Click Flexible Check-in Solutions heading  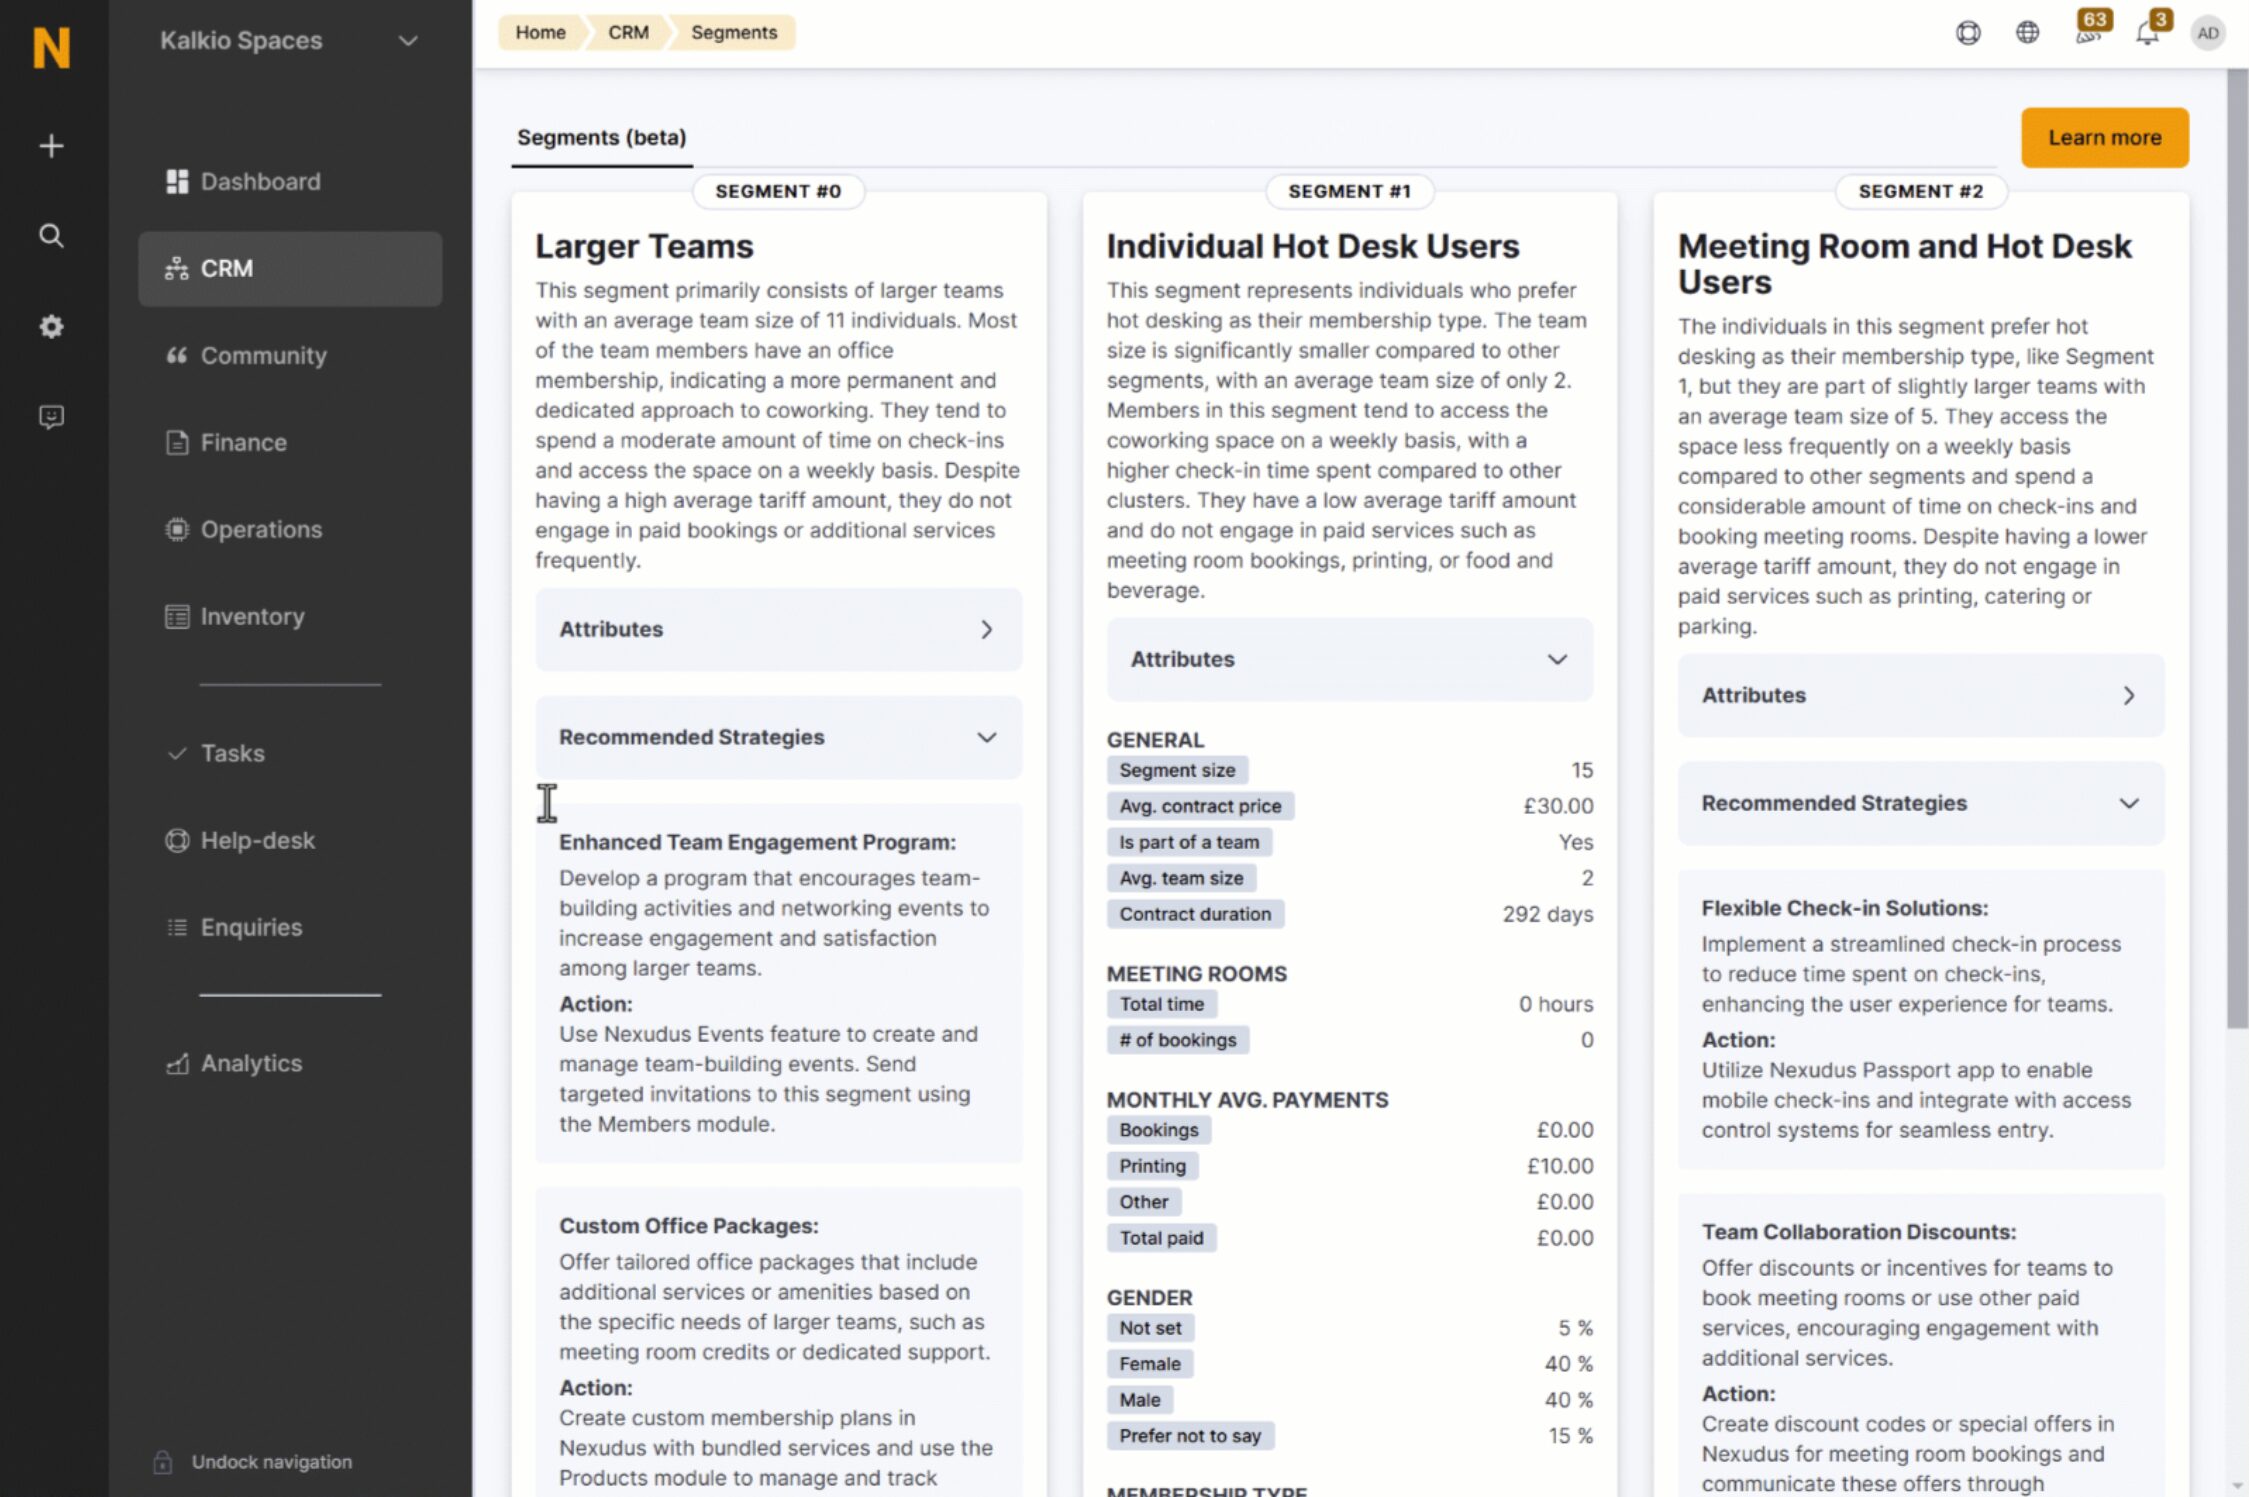(x=1844, y=908)
